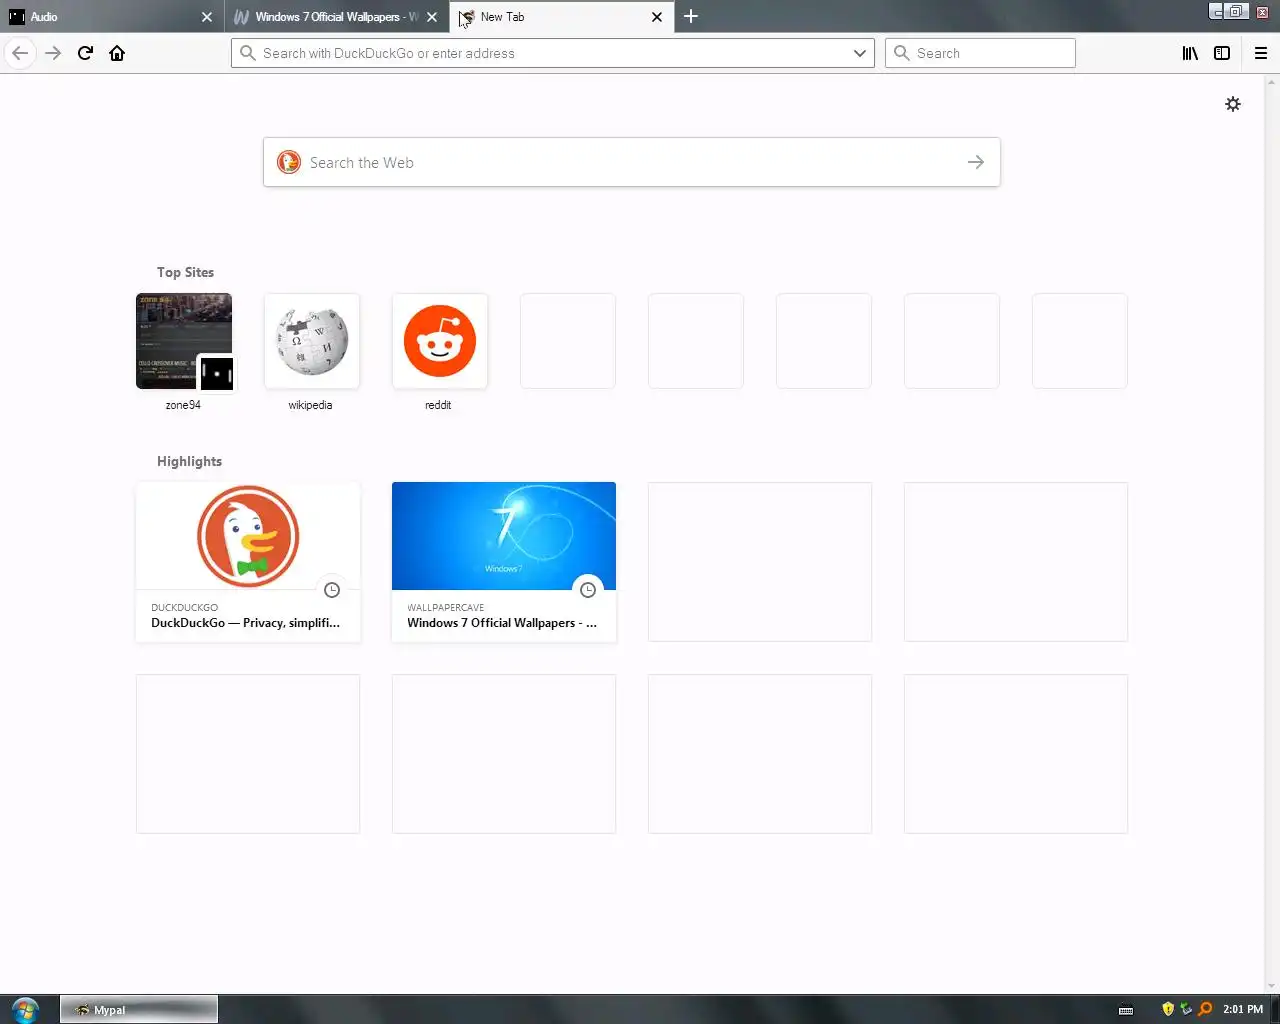Open the wikipedia top site tile
Image resolution: width=1280 pixels, height=1024 pixels.
pyautogui.click(x=312, y=341)
